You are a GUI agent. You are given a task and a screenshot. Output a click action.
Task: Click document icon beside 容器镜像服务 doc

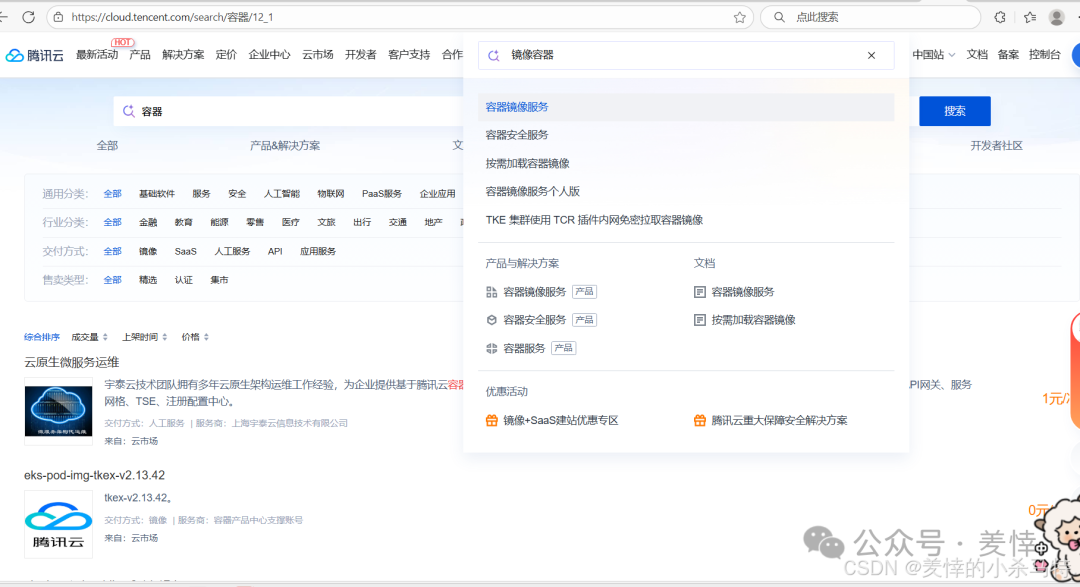(x=700, y=292)
